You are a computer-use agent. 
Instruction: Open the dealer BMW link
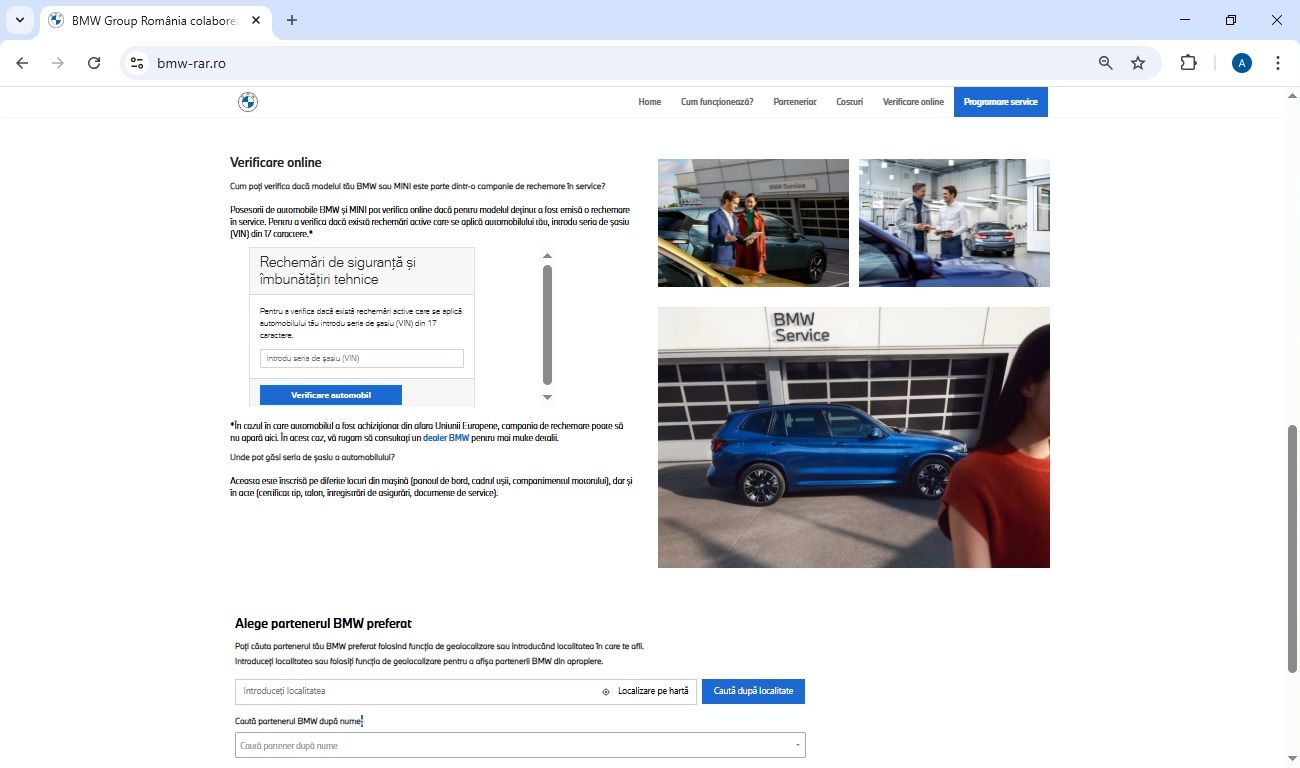[x=446, y=438]
